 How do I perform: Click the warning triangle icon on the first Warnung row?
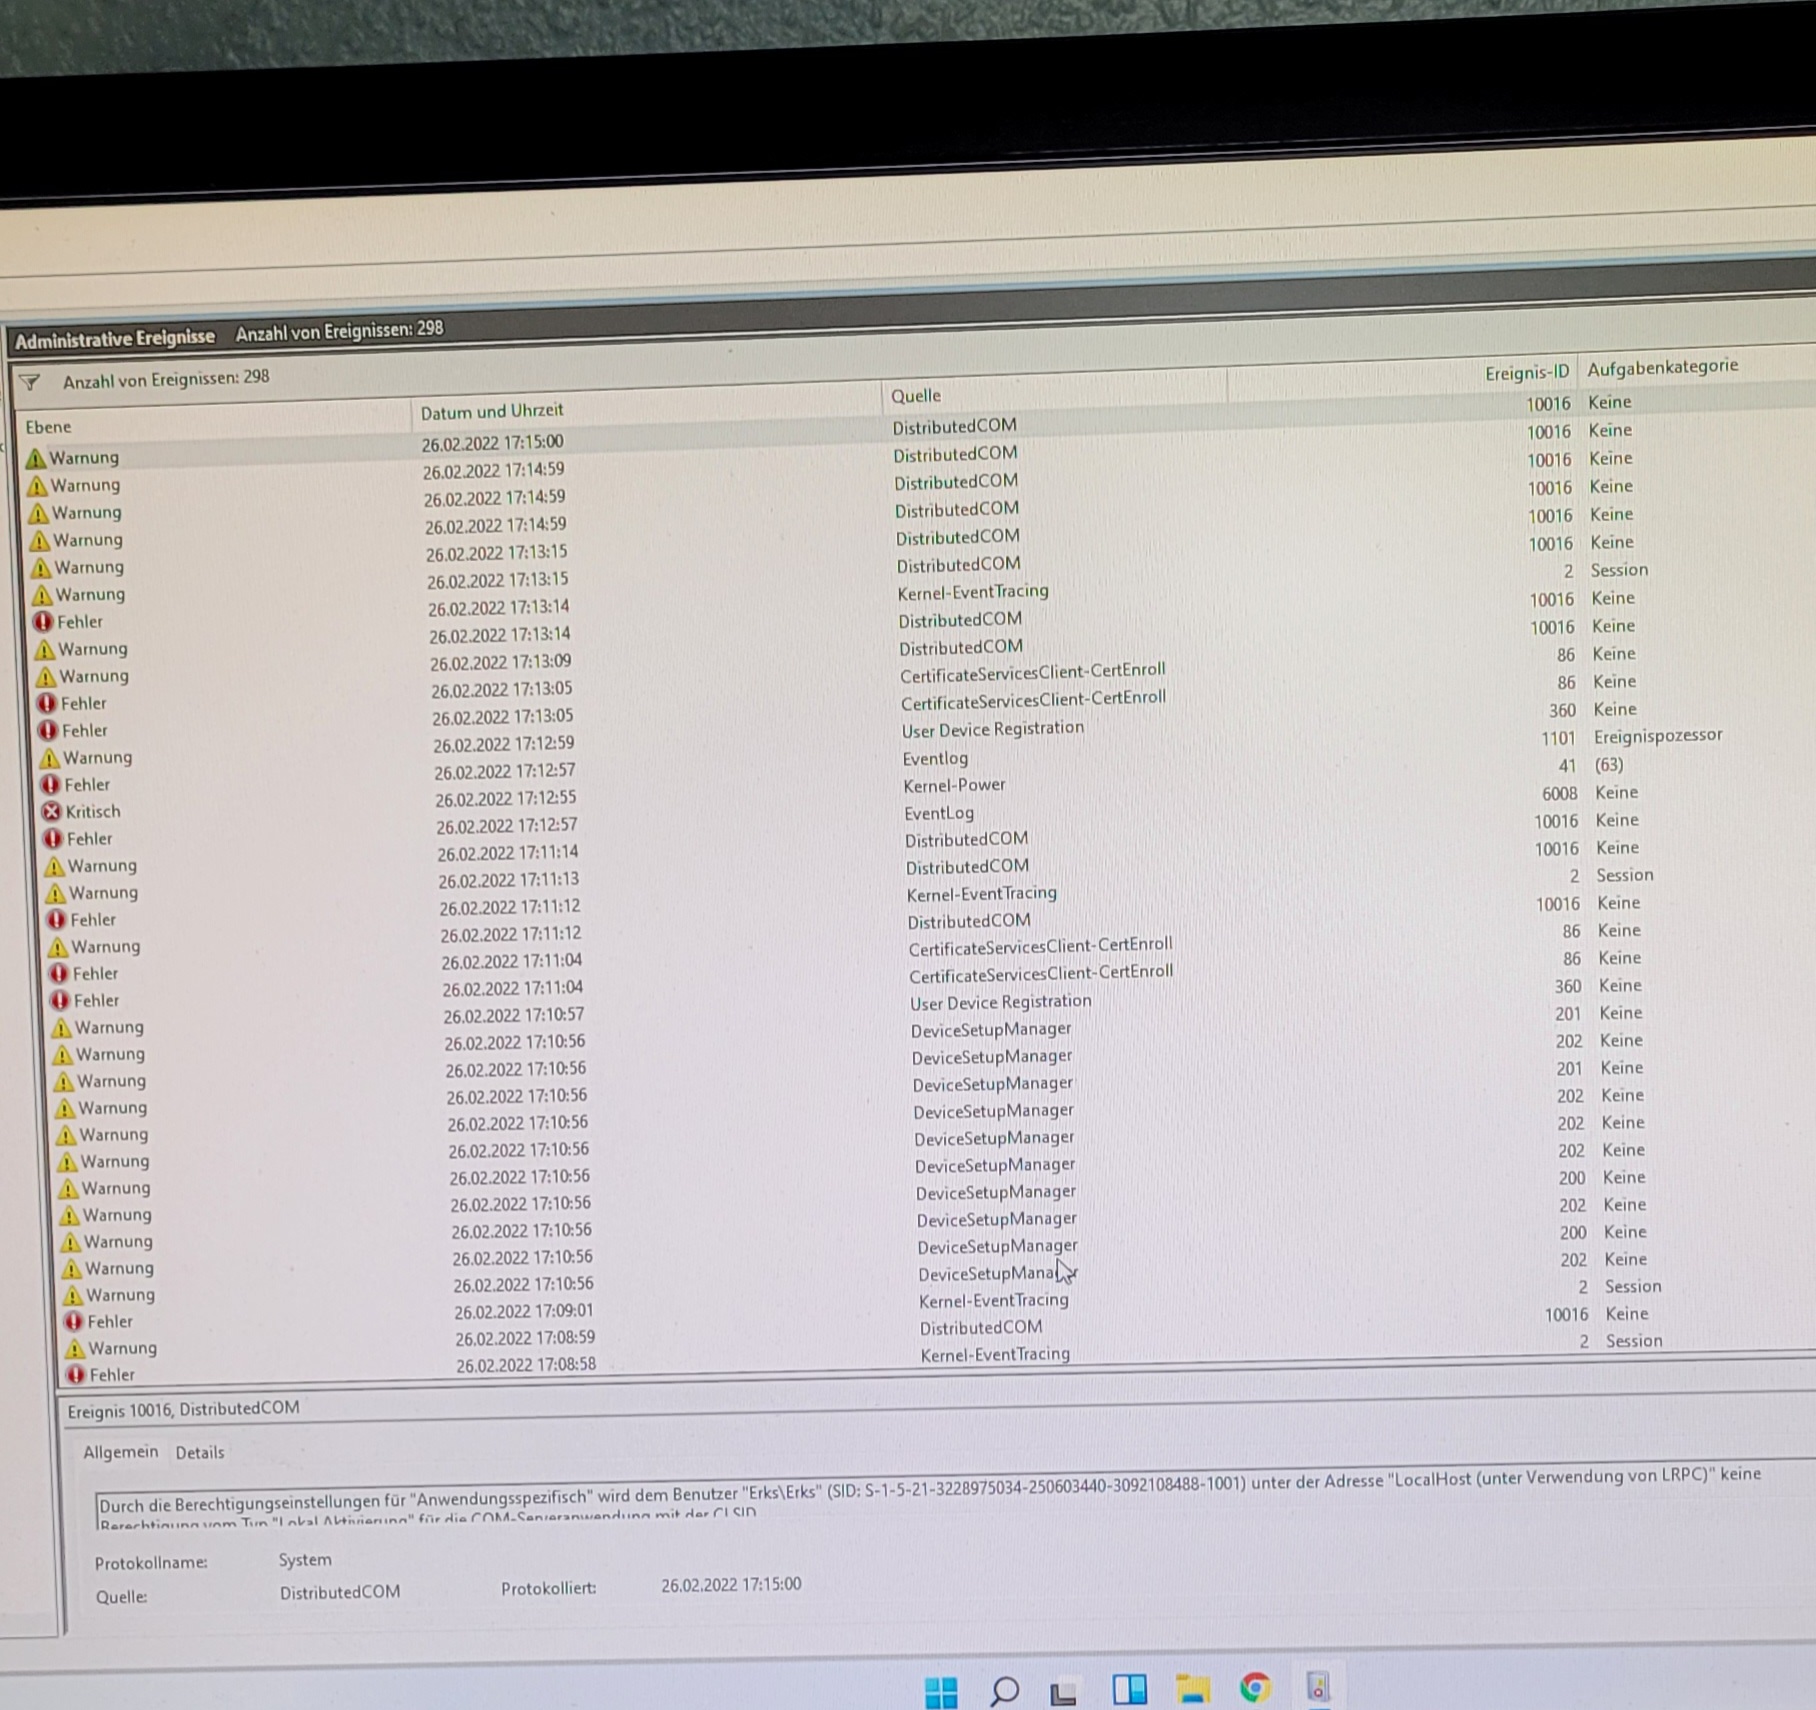pos(38,457)
